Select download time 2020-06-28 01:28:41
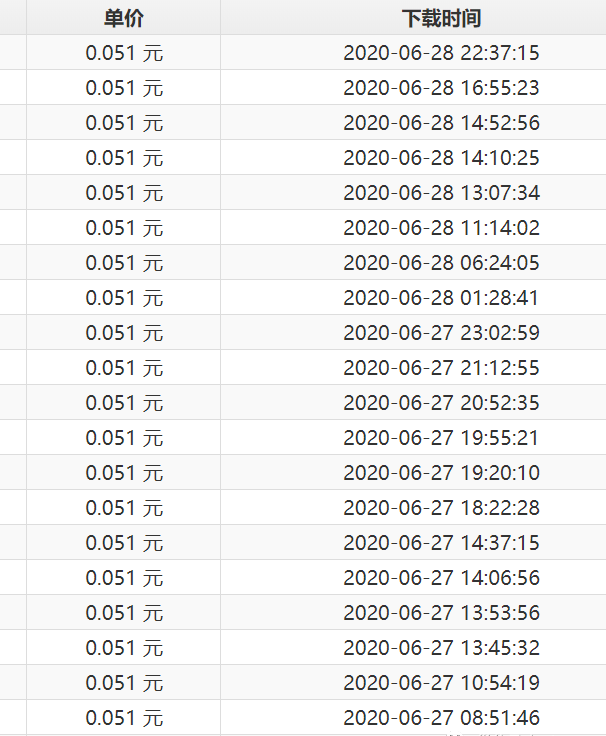The image size is (606, 736). (x=441, y=298)
